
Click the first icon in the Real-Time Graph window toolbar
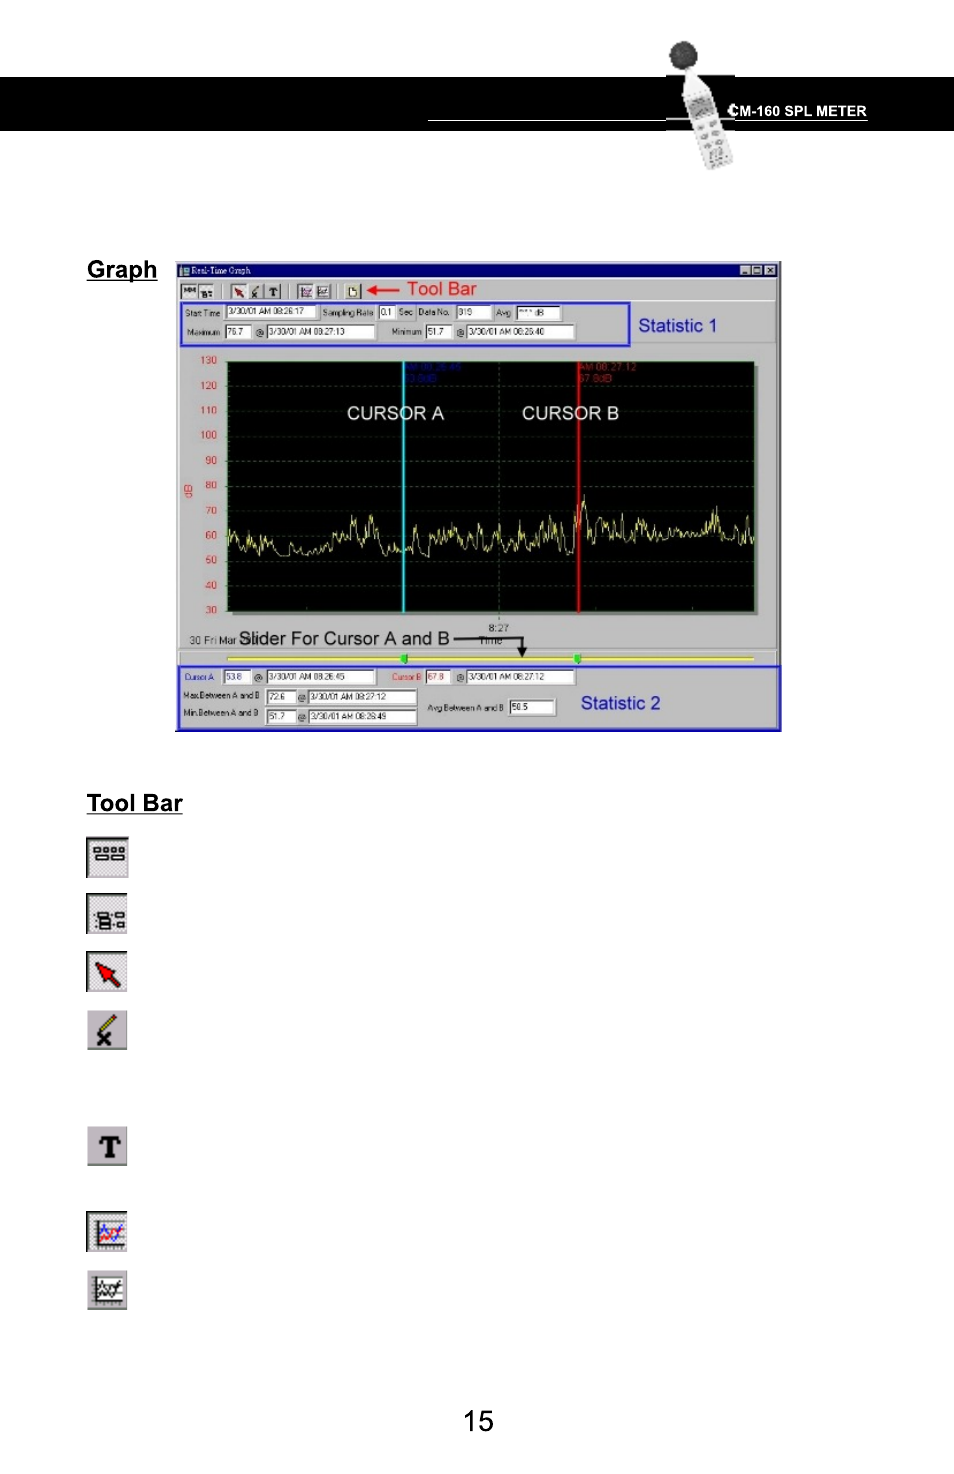tap(189, 292)
